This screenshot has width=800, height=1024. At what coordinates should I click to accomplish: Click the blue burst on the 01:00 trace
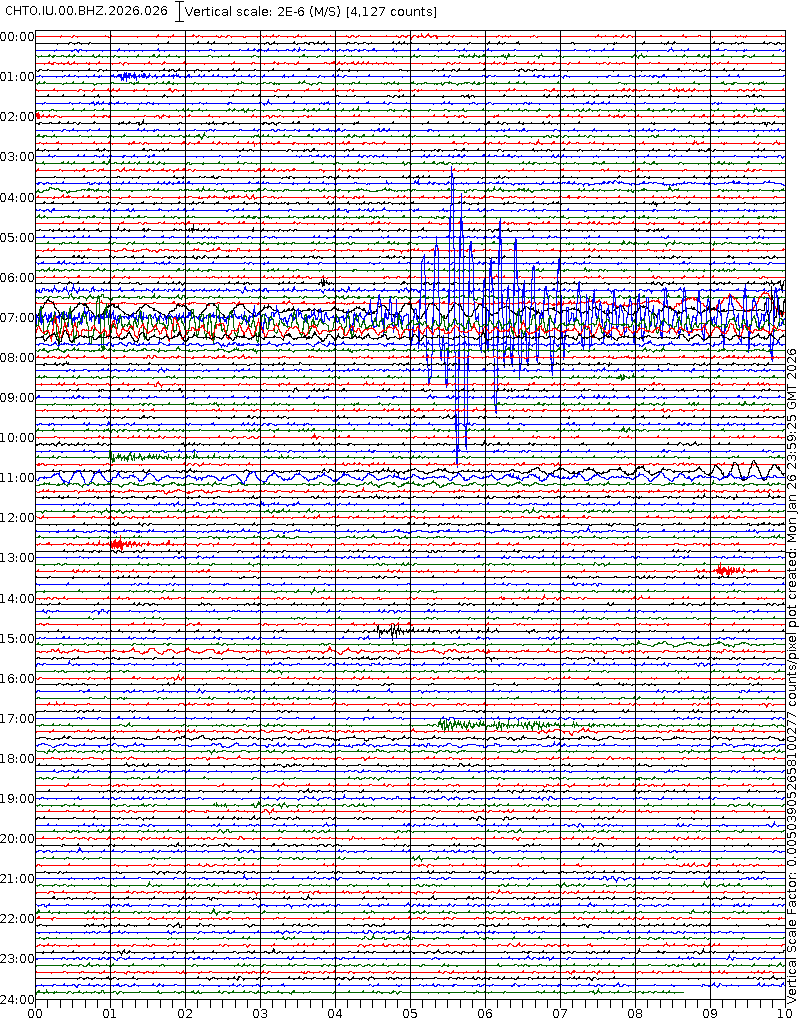[128, 76]
